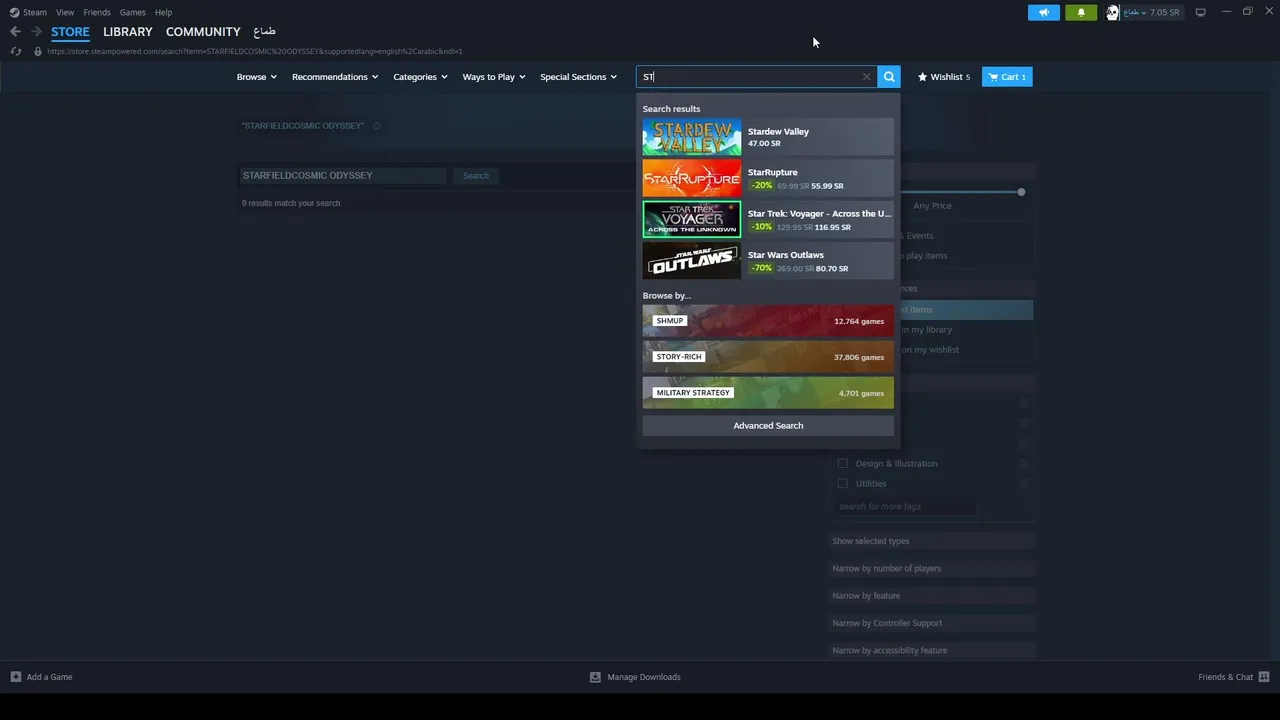
Task: Open announcements via the megaphone button
Action: click(1043, 12)
